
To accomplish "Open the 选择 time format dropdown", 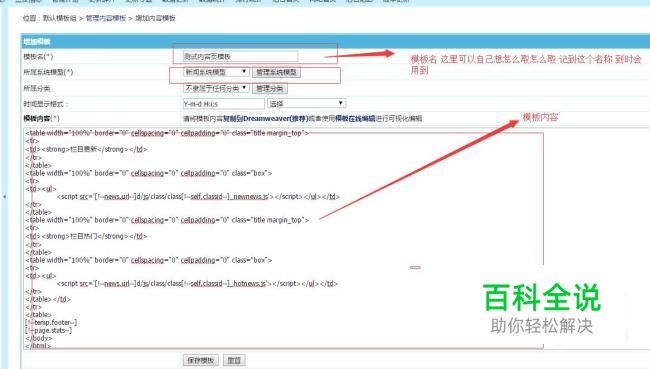I will click(306, 104).
